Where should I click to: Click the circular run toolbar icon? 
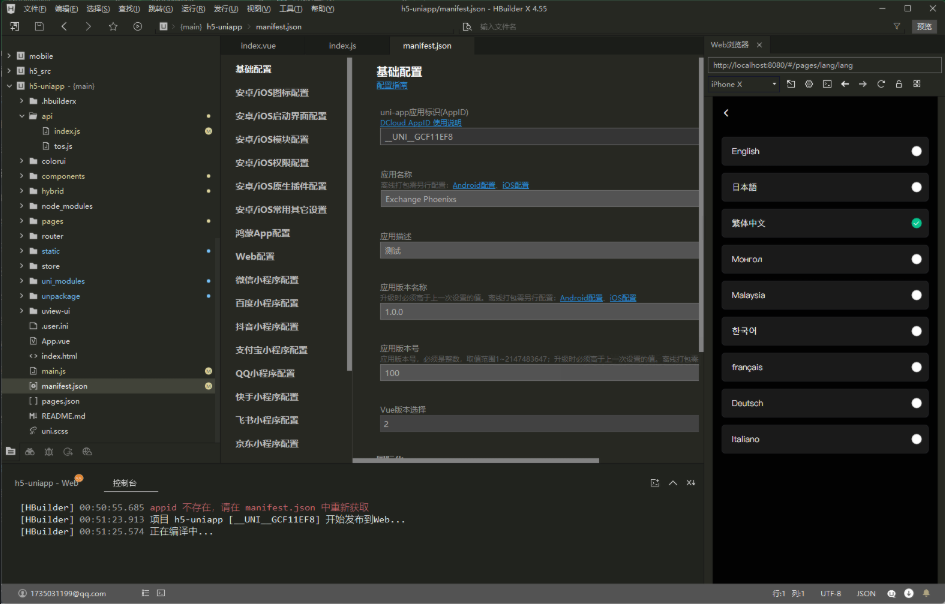click(x=137, y=27)
